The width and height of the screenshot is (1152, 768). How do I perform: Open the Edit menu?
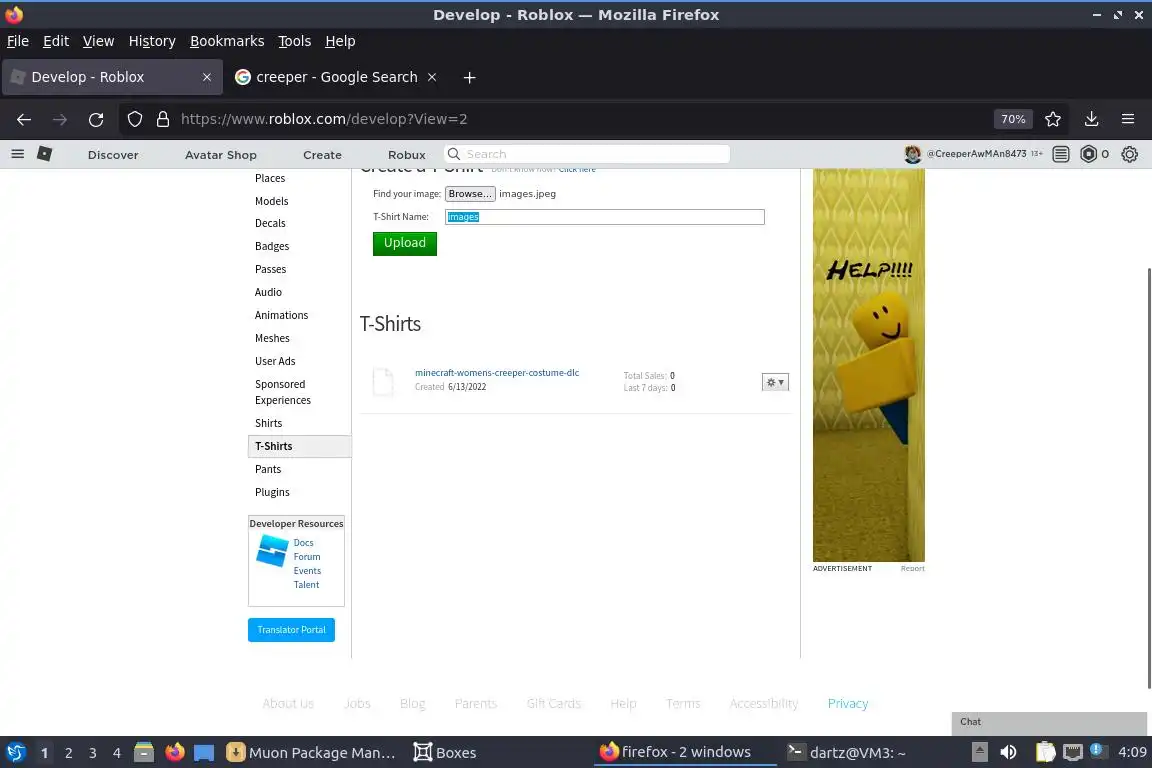point(56,41)
